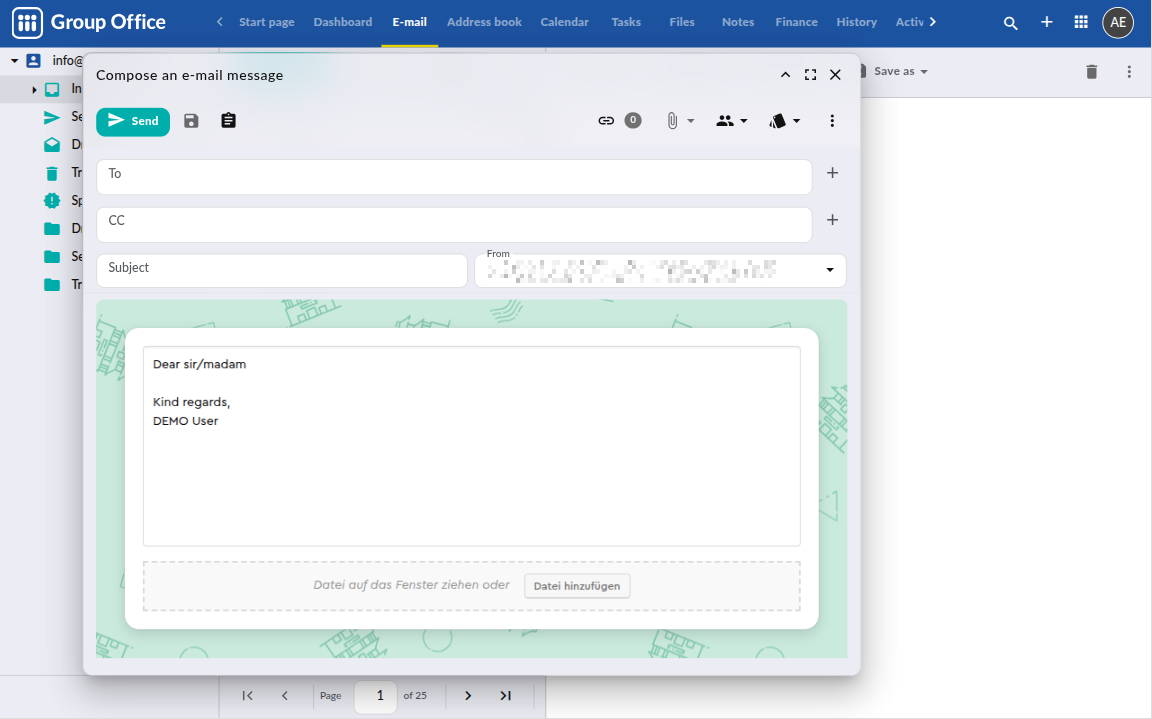Expand the Inbox folder arrow

tap(34, 90)
